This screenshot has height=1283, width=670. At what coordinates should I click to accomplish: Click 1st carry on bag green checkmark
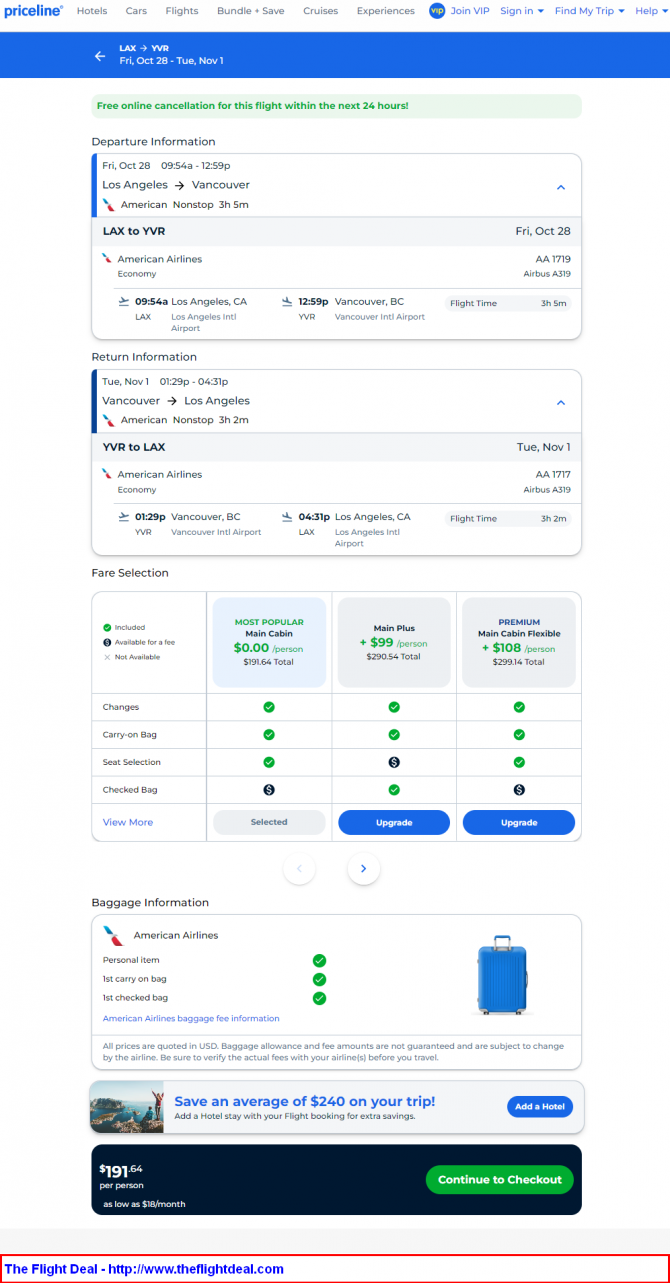pos(320,979)
